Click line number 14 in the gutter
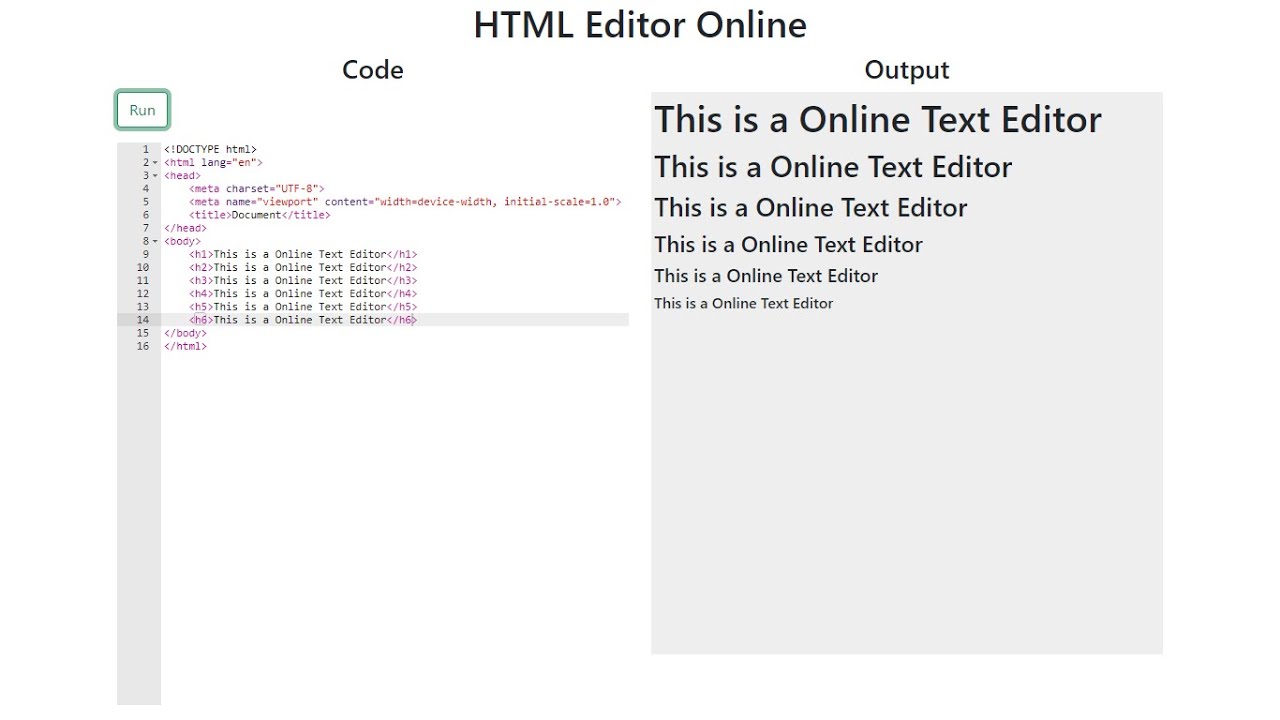The image size is (1280, 720). point(142,319)
